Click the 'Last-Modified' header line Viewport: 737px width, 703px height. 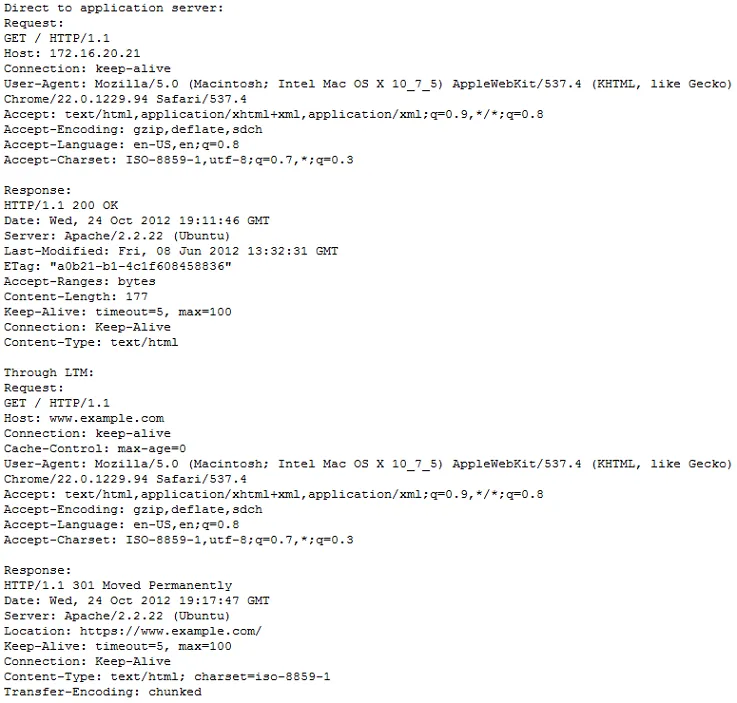pos(171,251)
